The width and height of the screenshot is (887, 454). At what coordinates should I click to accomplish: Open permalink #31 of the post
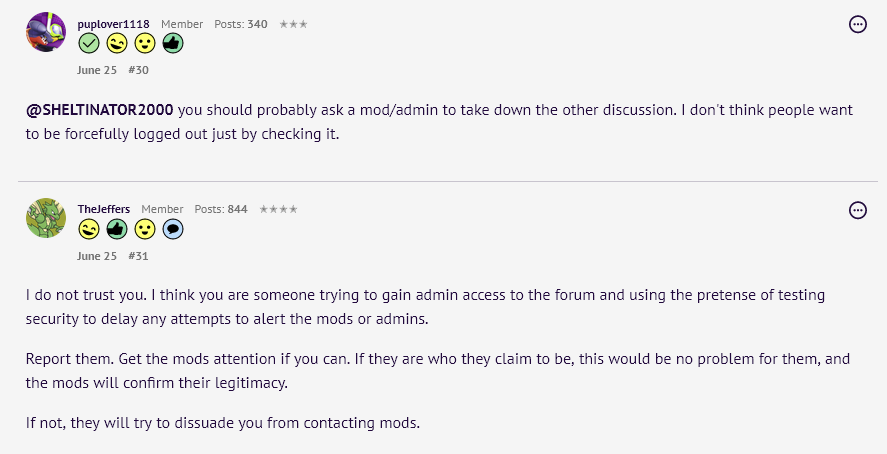[x=138, y=256]
